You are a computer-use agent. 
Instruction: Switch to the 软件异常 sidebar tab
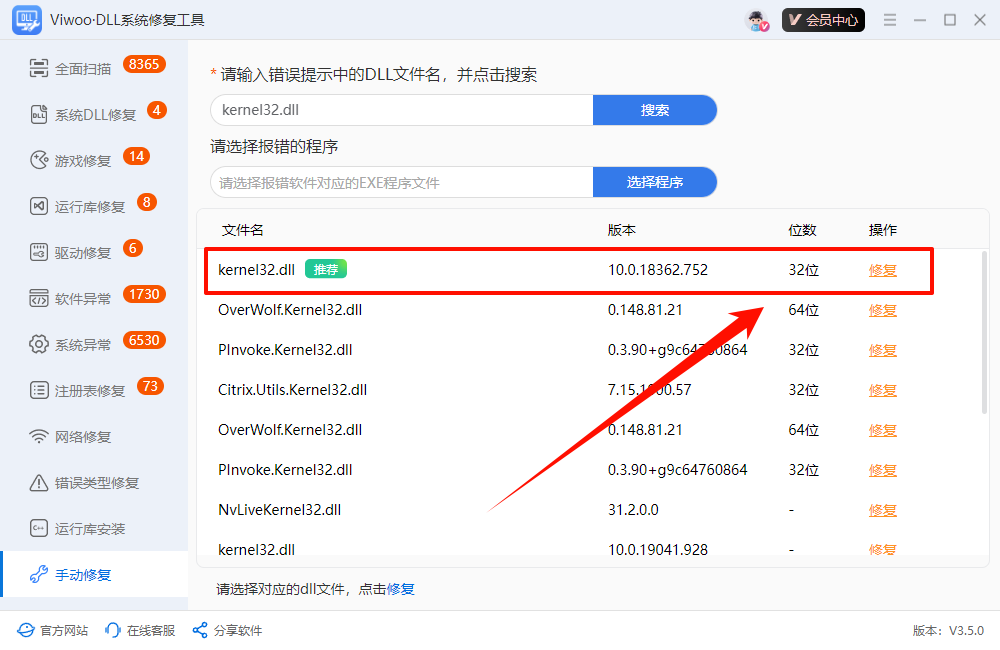click(x=83, y=299)
